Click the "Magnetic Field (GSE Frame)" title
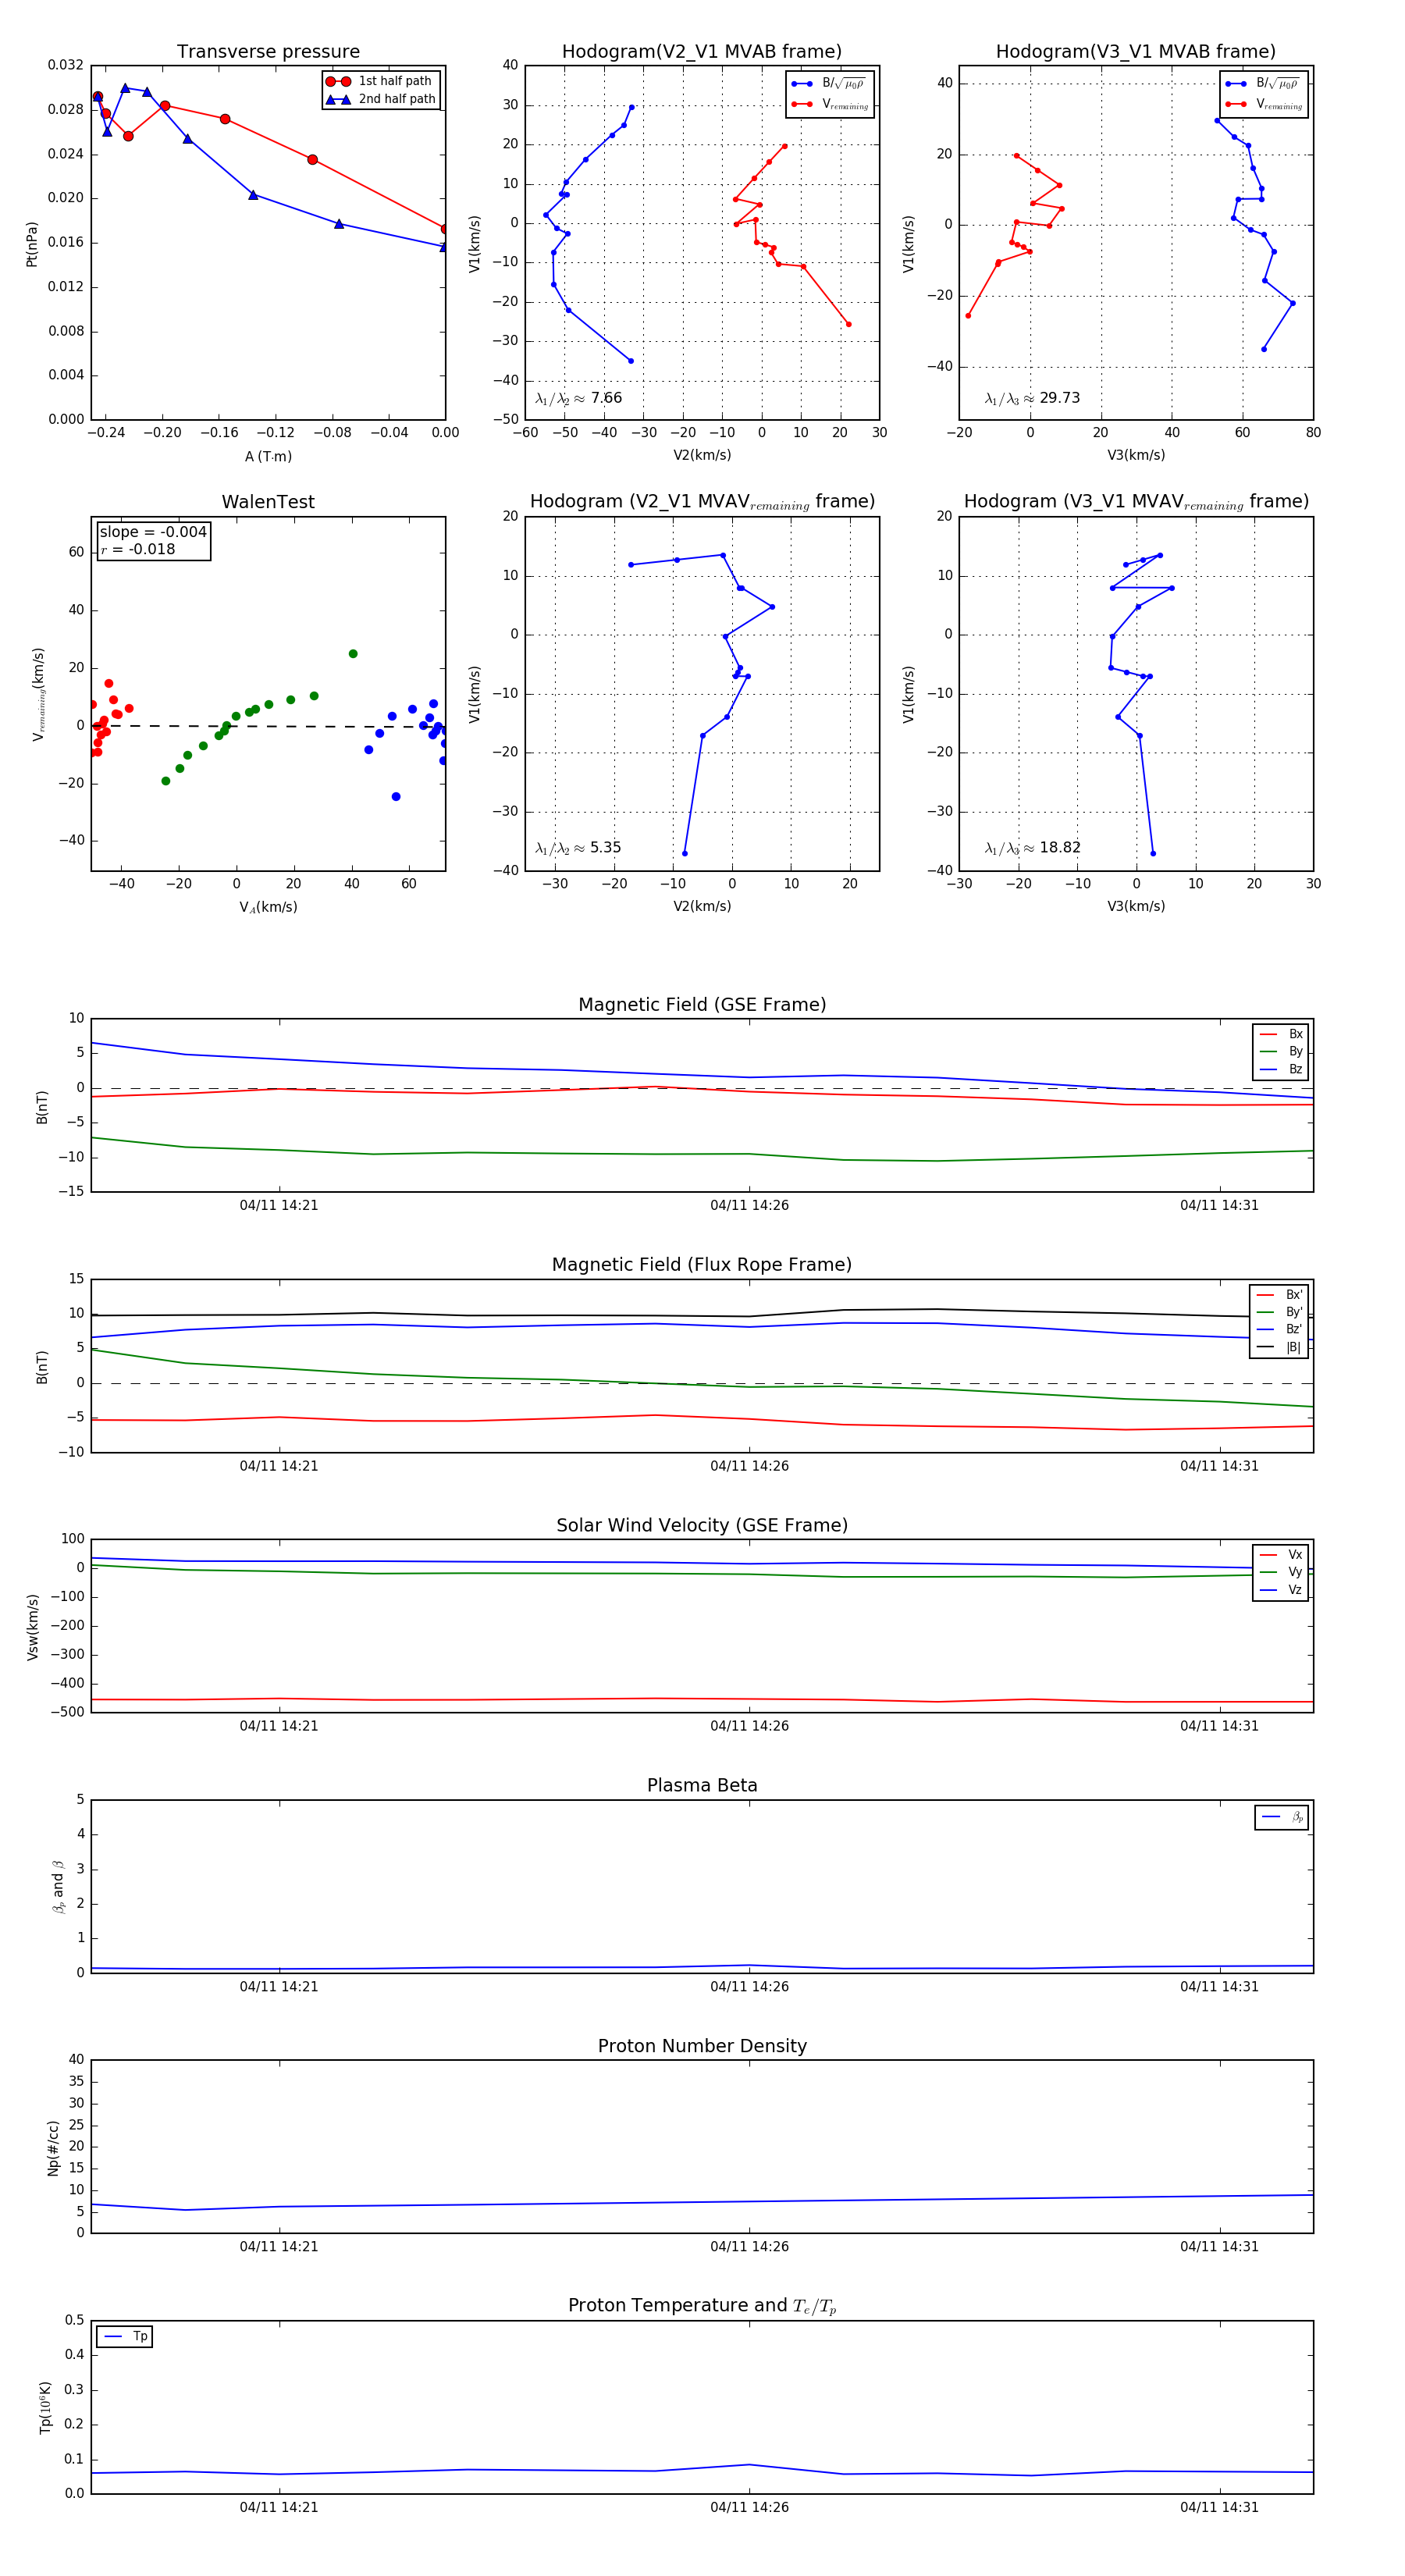Image resolution: width=1405 pixels, height=2576 pixels. (702, 1005)
